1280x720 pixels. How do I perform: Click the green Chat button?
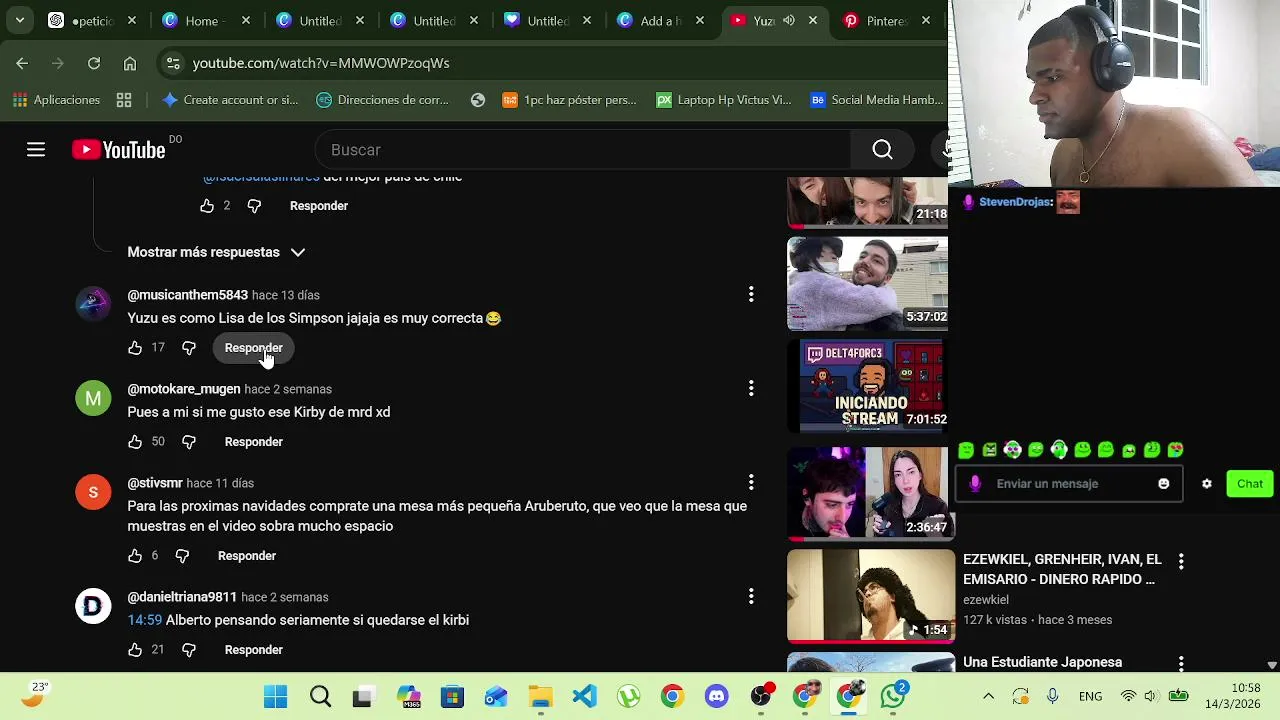click(1250, 484)
